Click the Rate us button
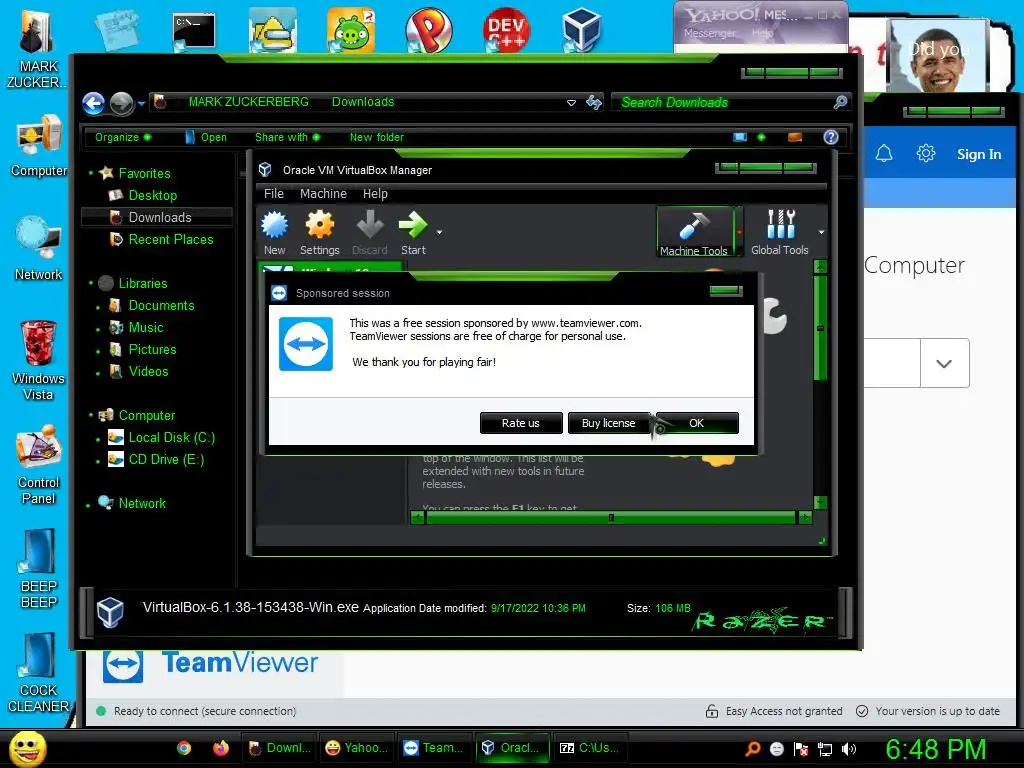The width and height of the screenshot is (1024, 768). pyautogui.click(x=520, y=423)
